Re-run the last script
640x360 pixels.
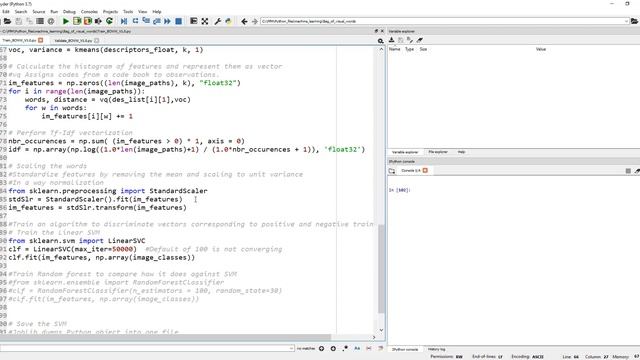[x=109, y=21]
